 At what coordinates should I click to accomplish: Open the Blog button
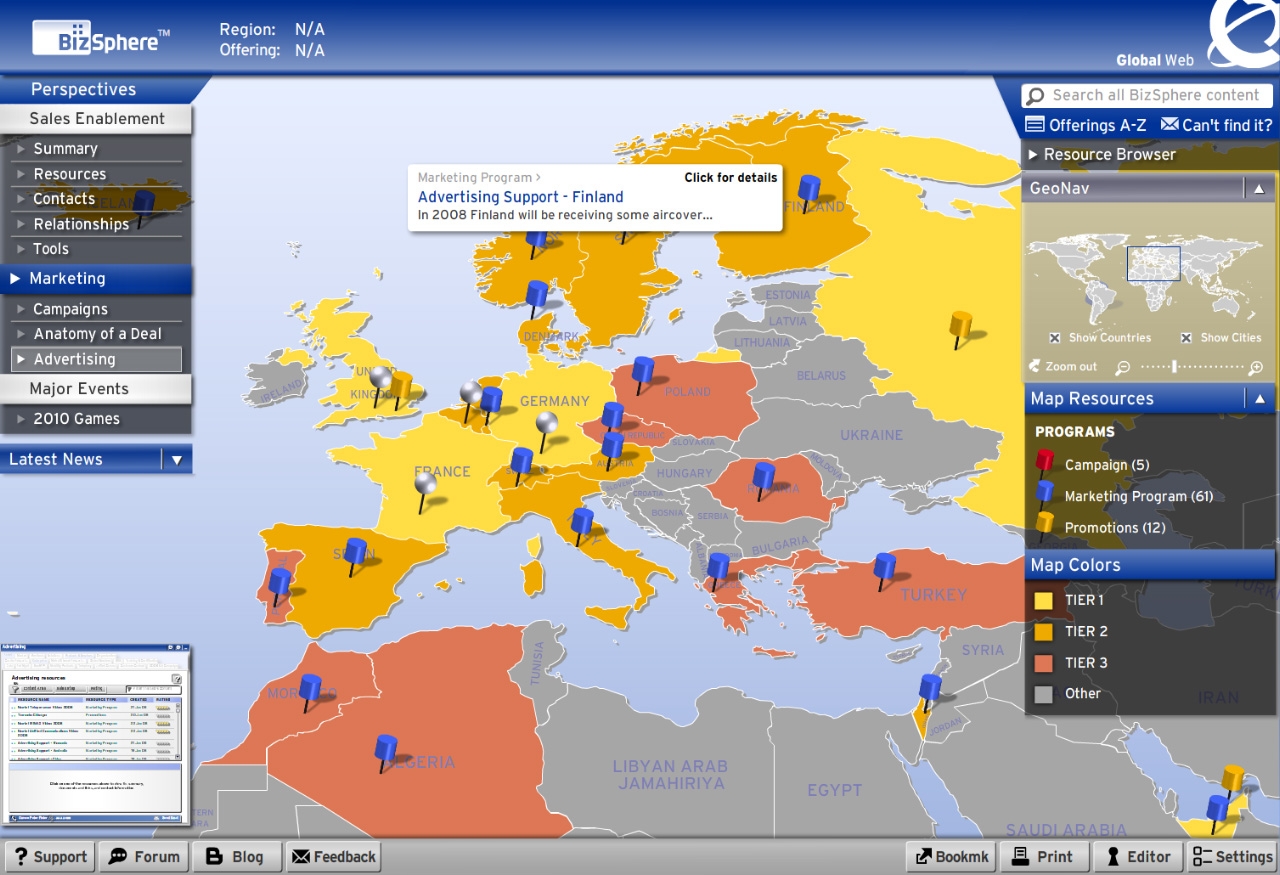pyautogui.click(x=236, y=857)
